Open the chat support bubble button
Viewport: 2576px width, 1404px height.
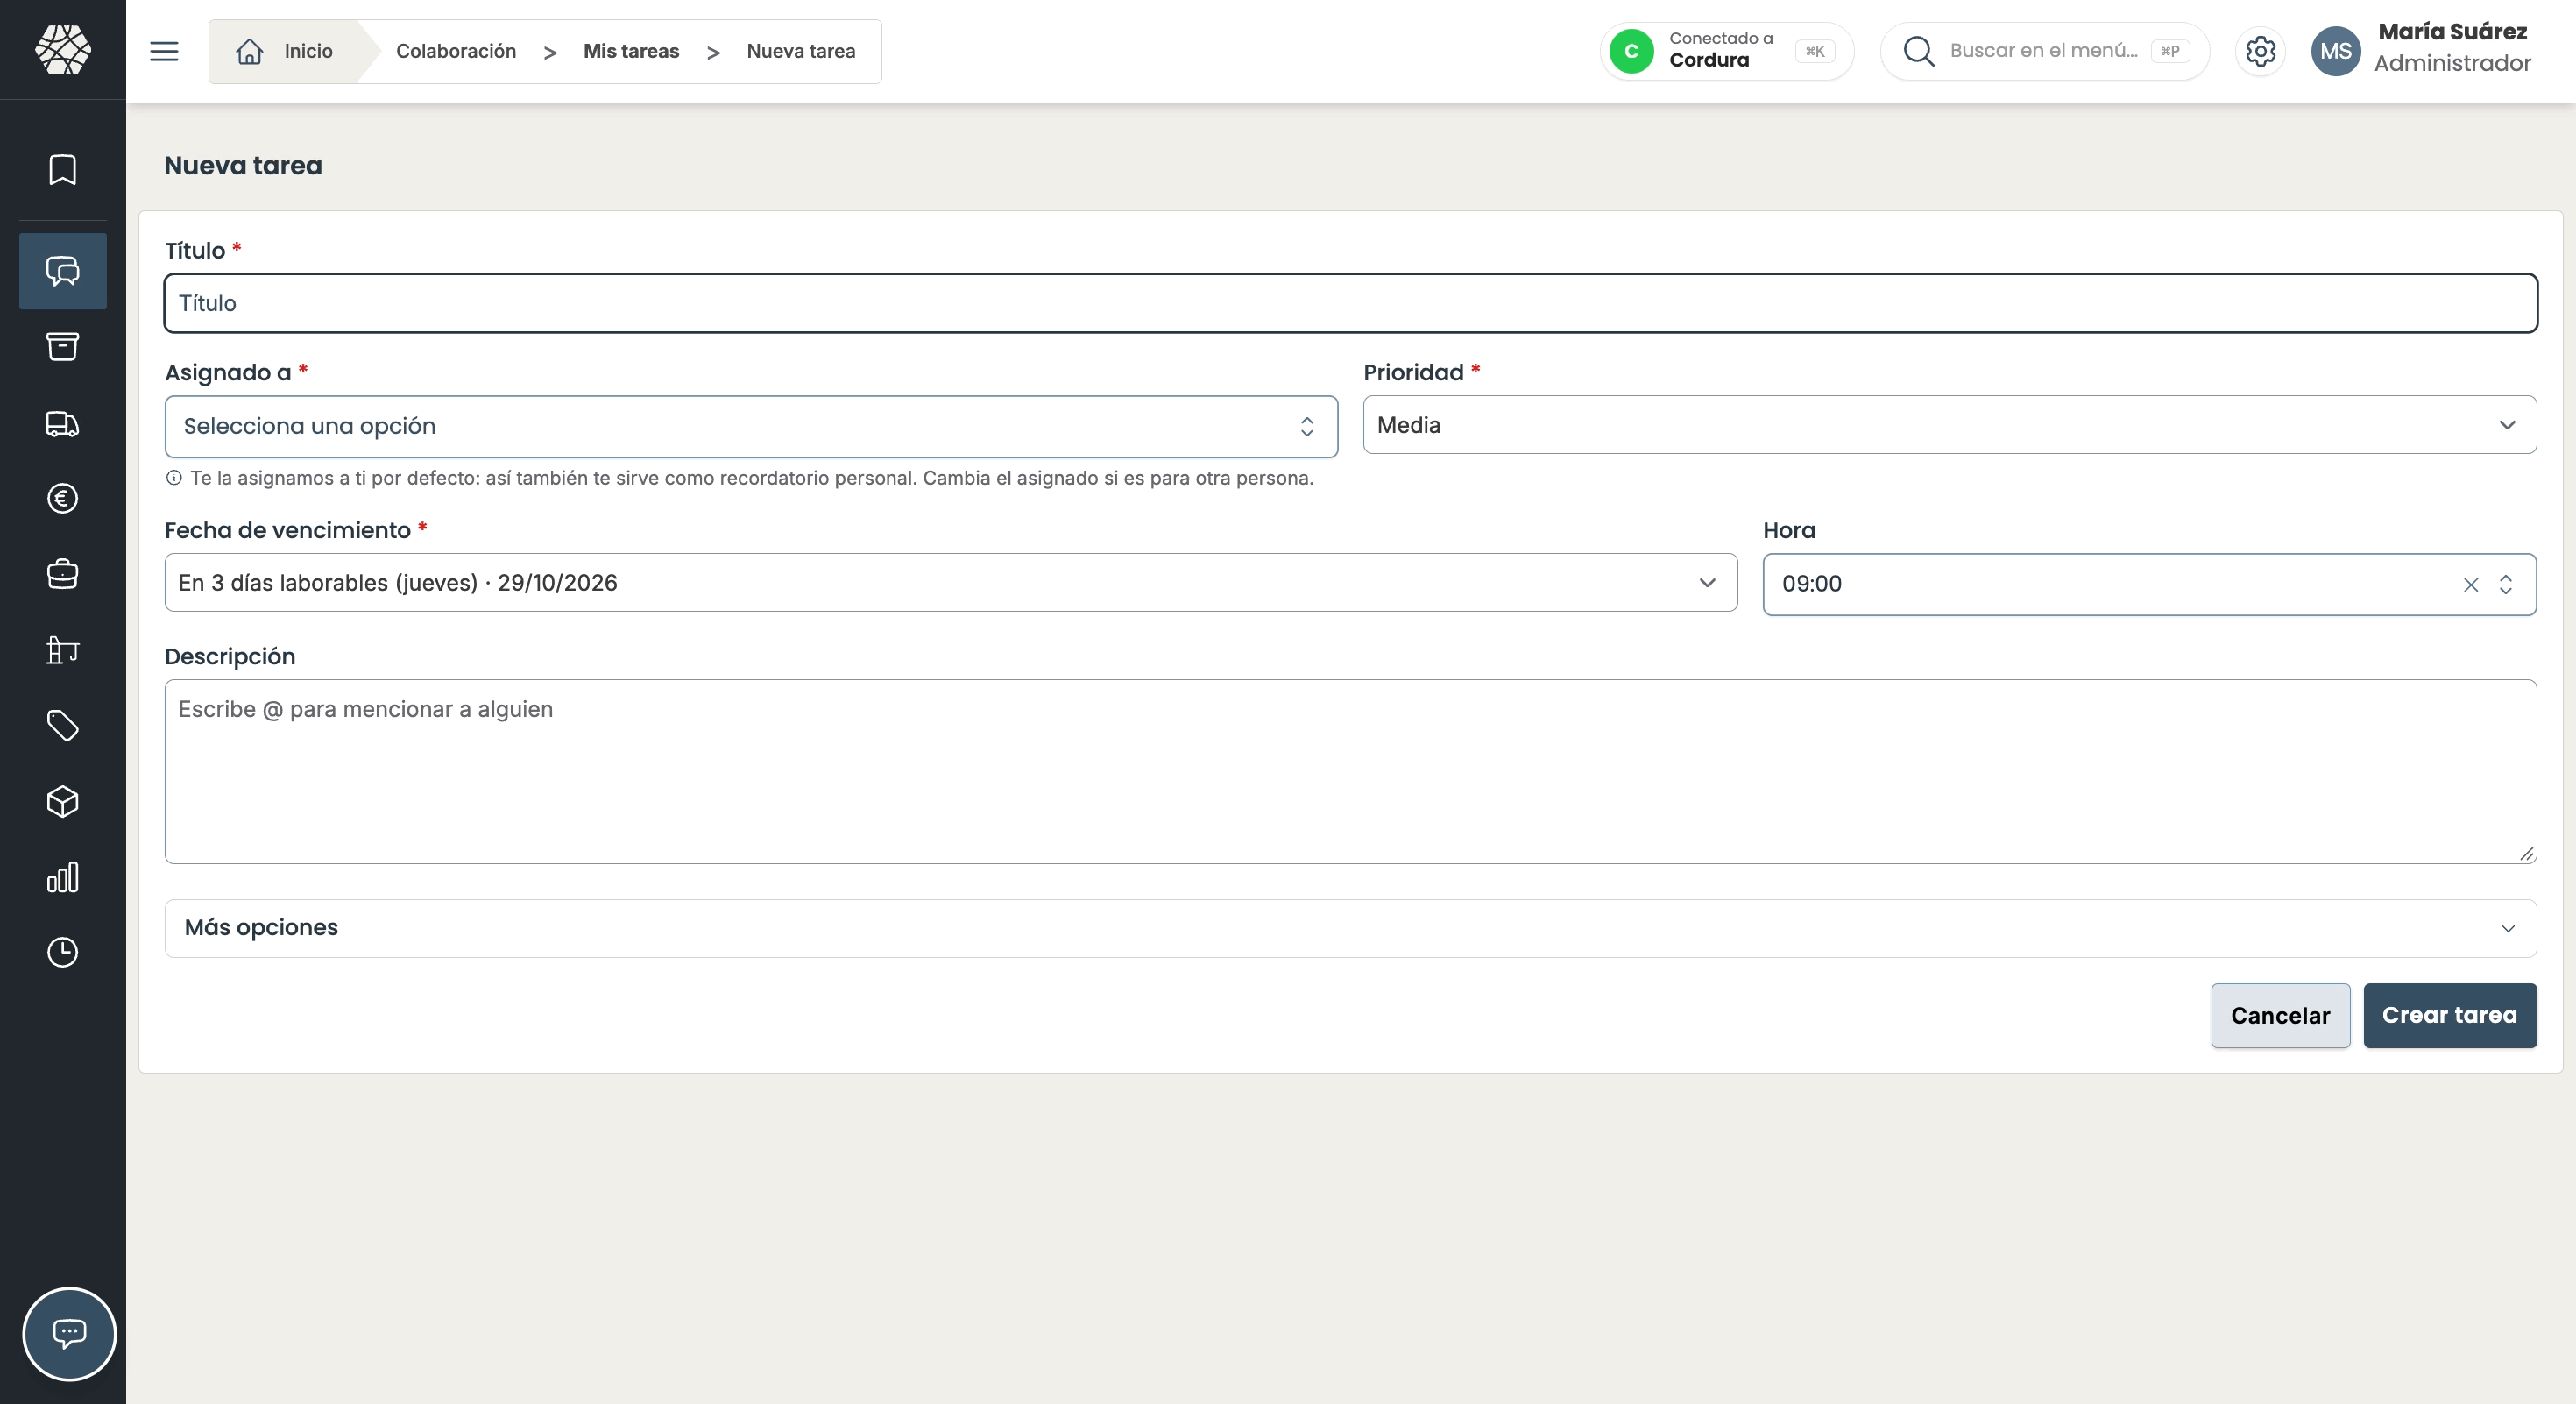(x=69, y=1333)
